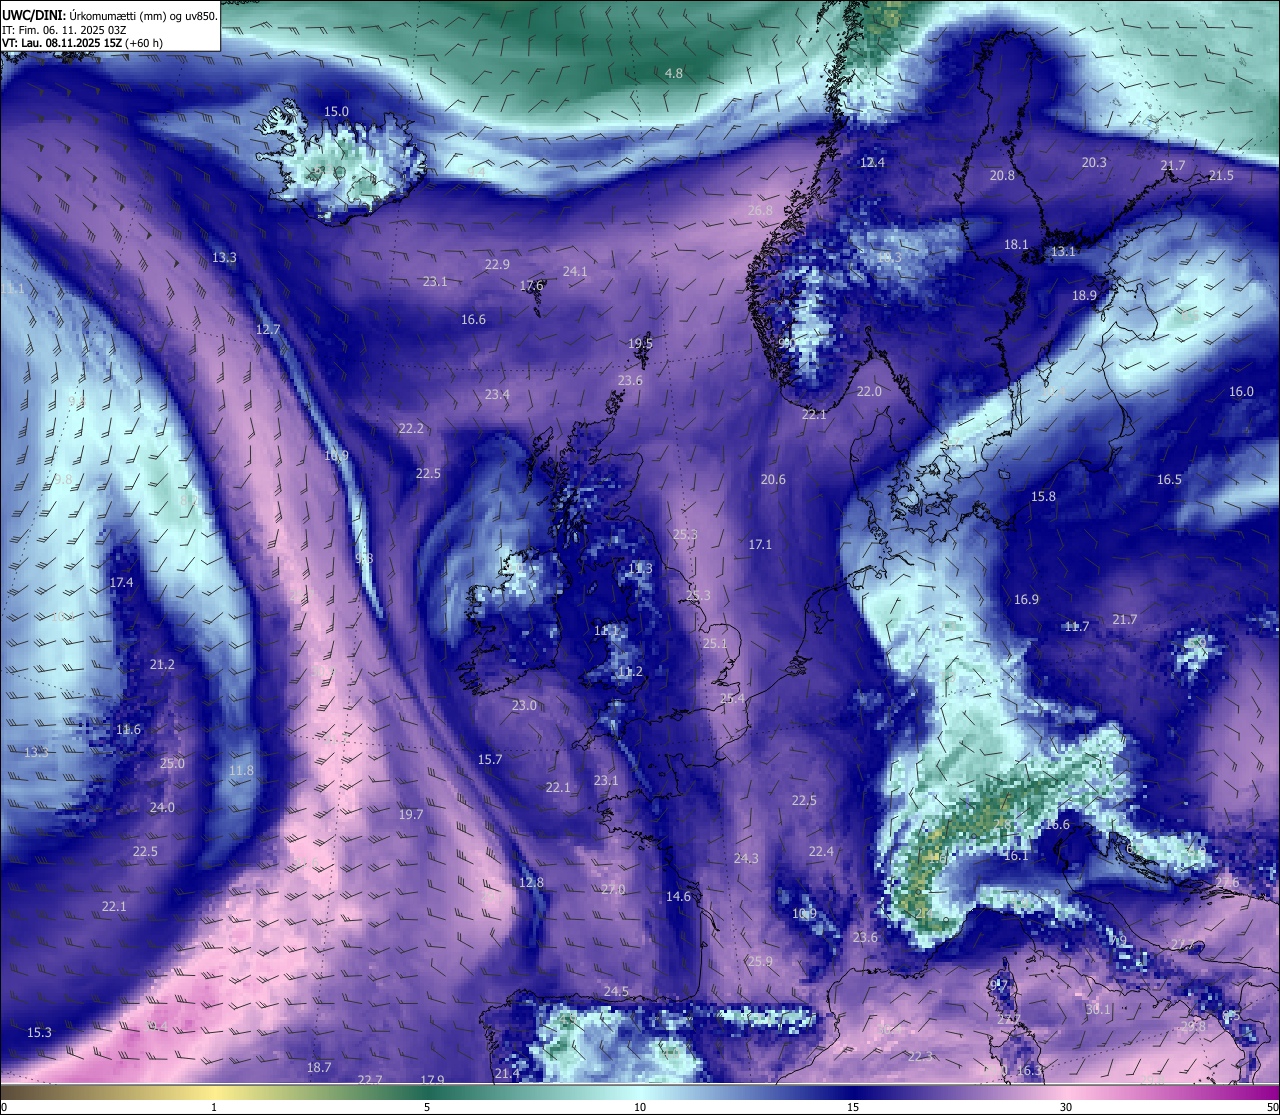This screenshot has height=1115, width=1280.
Task: Click the 24.5 value north of Spain
Action: pos(616,991)
